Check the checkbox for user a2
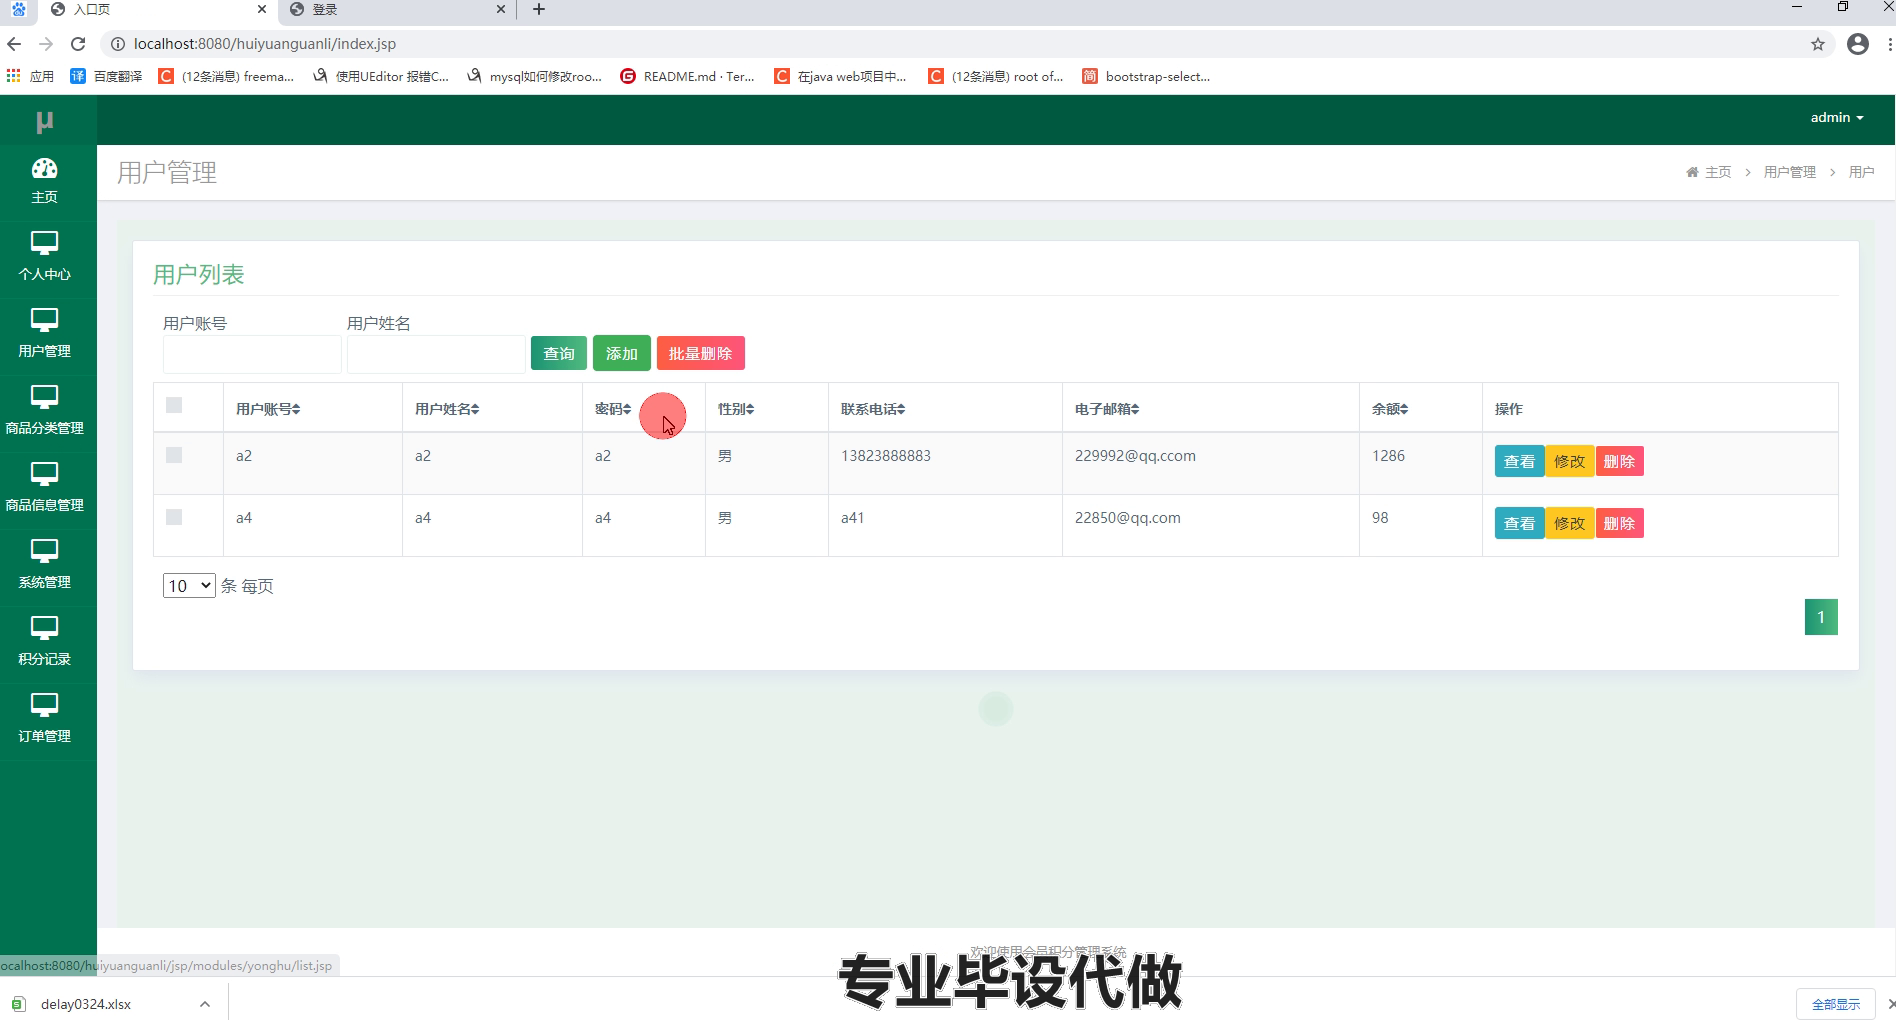Screen dimensions: 1896x1020 174,455
